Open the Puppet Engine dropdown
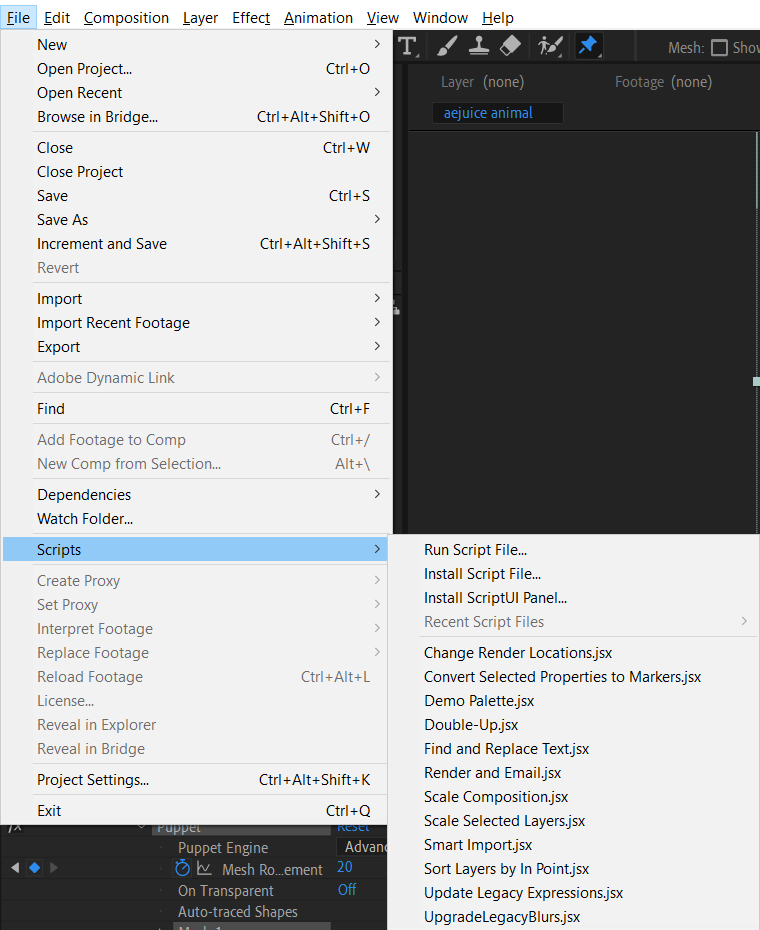This screenshot has width=760, height=930. (x=362, y=846)
